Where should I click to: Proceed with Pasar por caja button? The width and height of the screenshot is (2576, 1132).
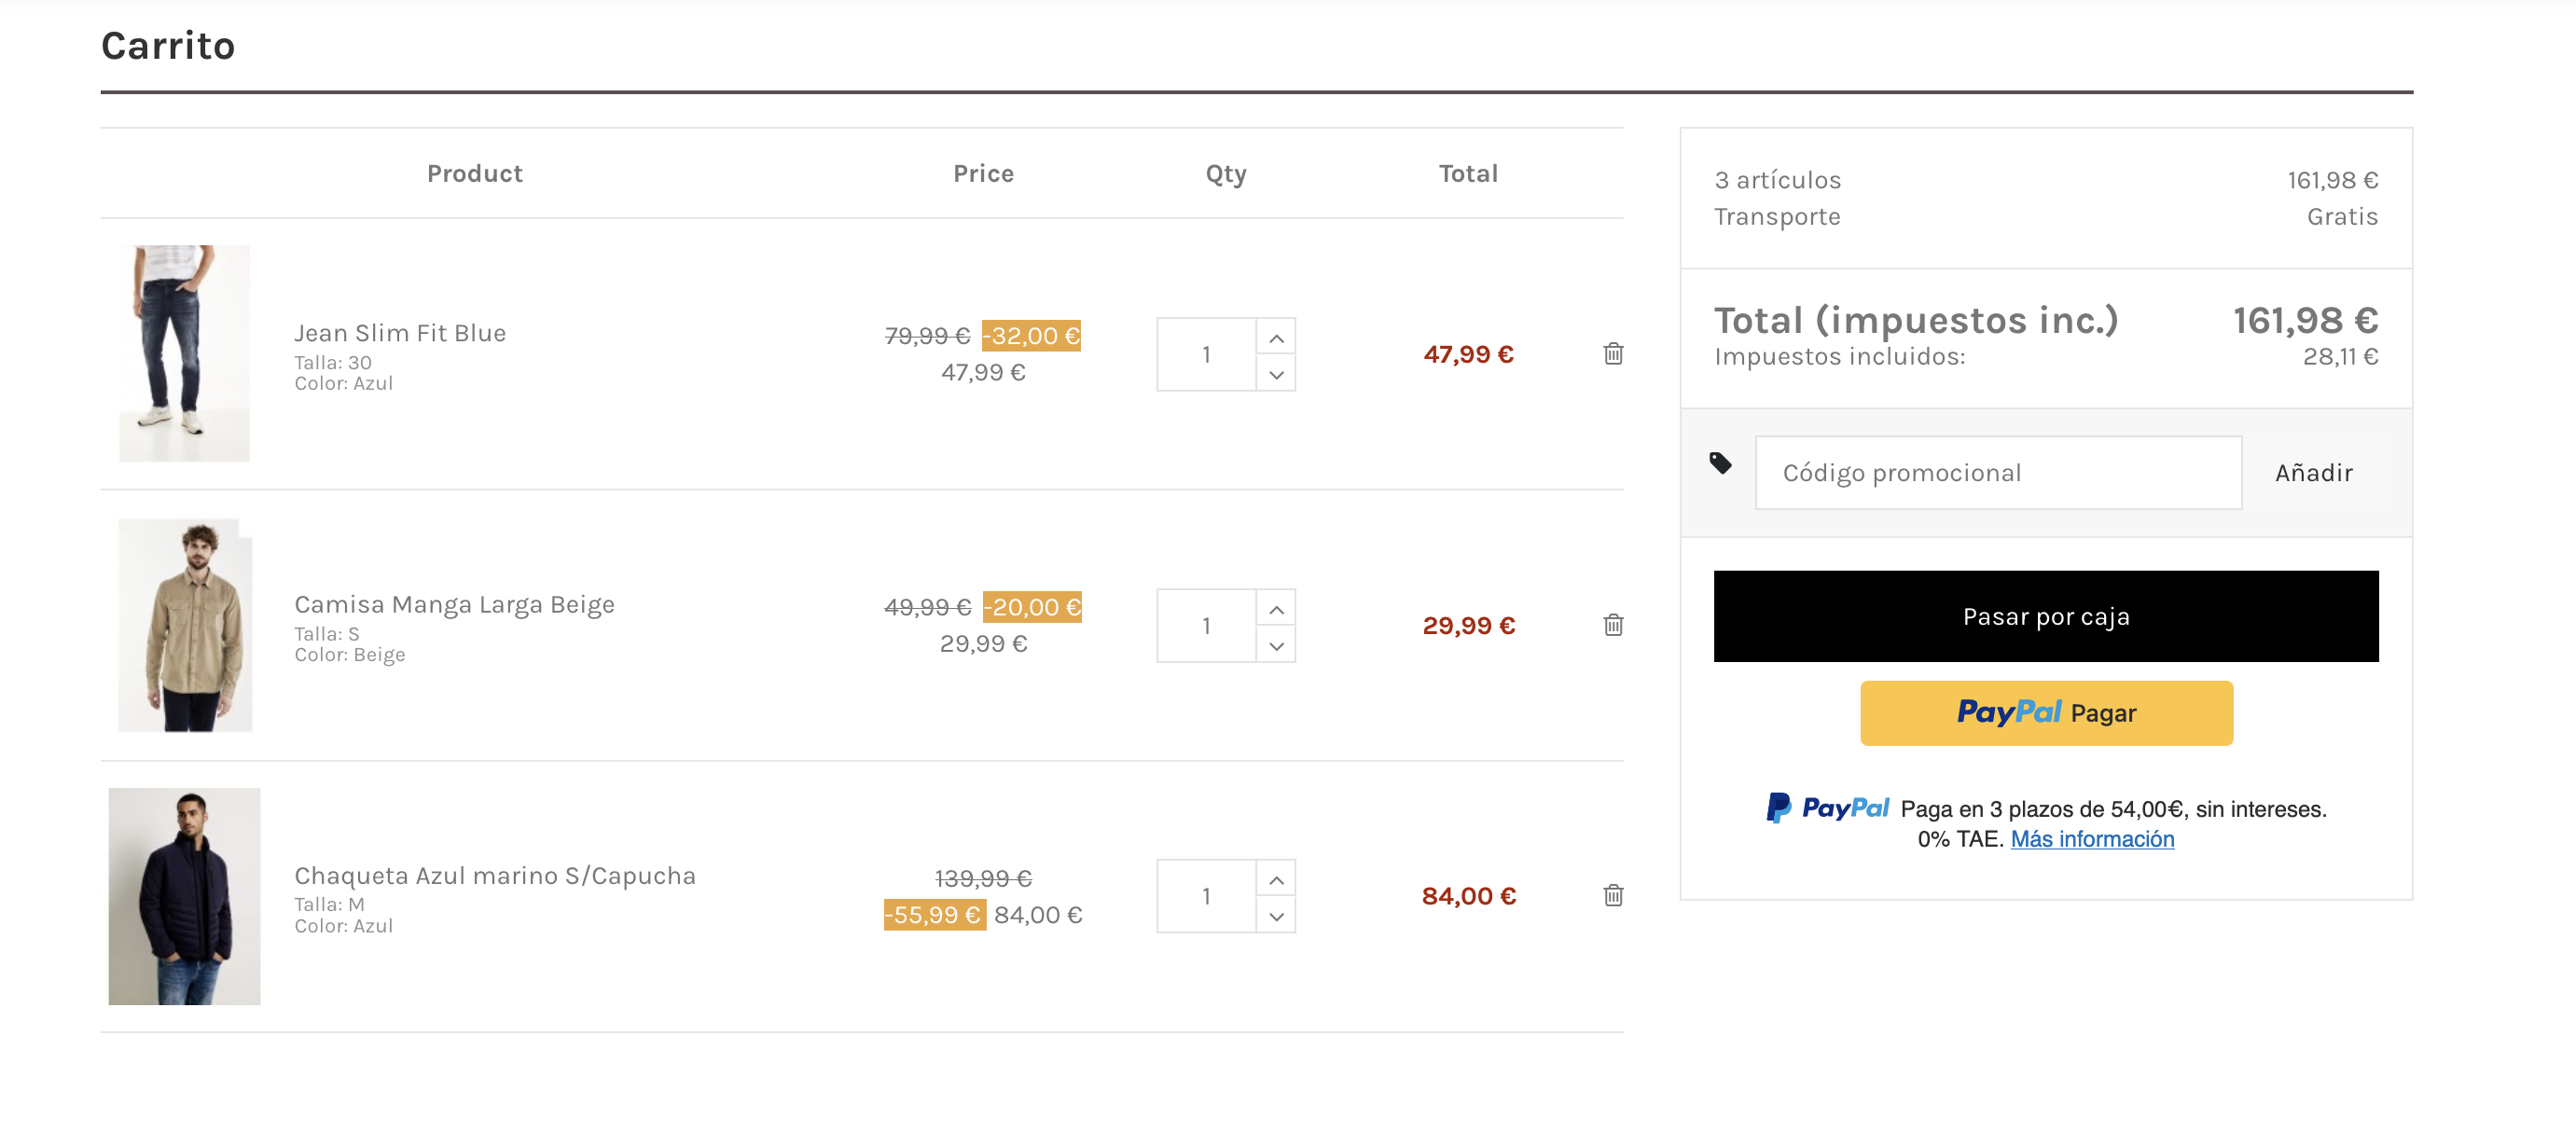[2045, 616]
